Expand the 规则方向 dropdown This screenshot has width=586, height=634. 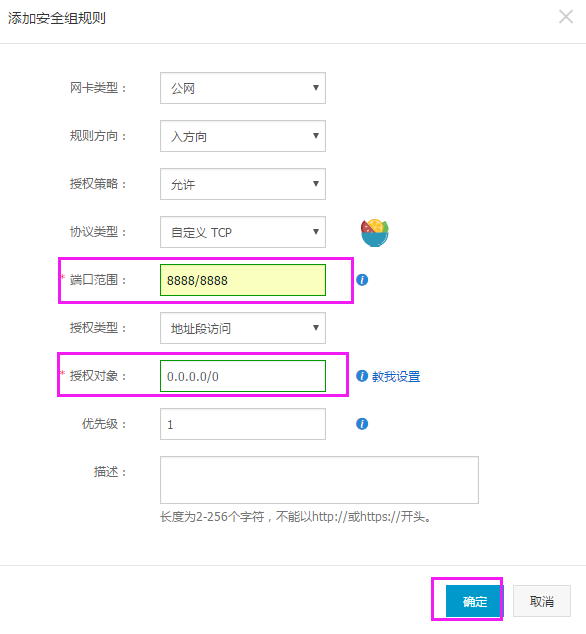[x=243, y=136]
